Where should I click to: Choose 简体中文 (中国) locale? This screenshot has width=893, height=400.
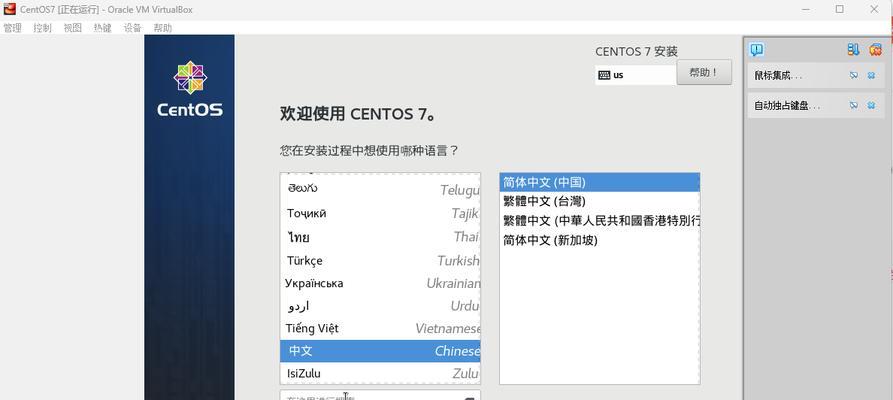600,182
